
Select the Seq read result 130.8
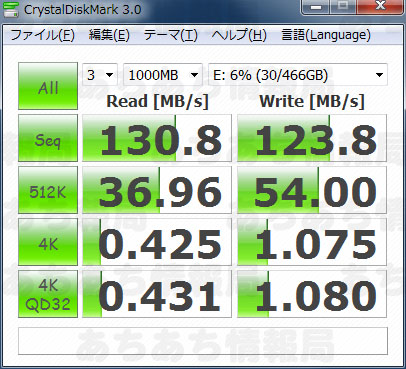(157, 138)
